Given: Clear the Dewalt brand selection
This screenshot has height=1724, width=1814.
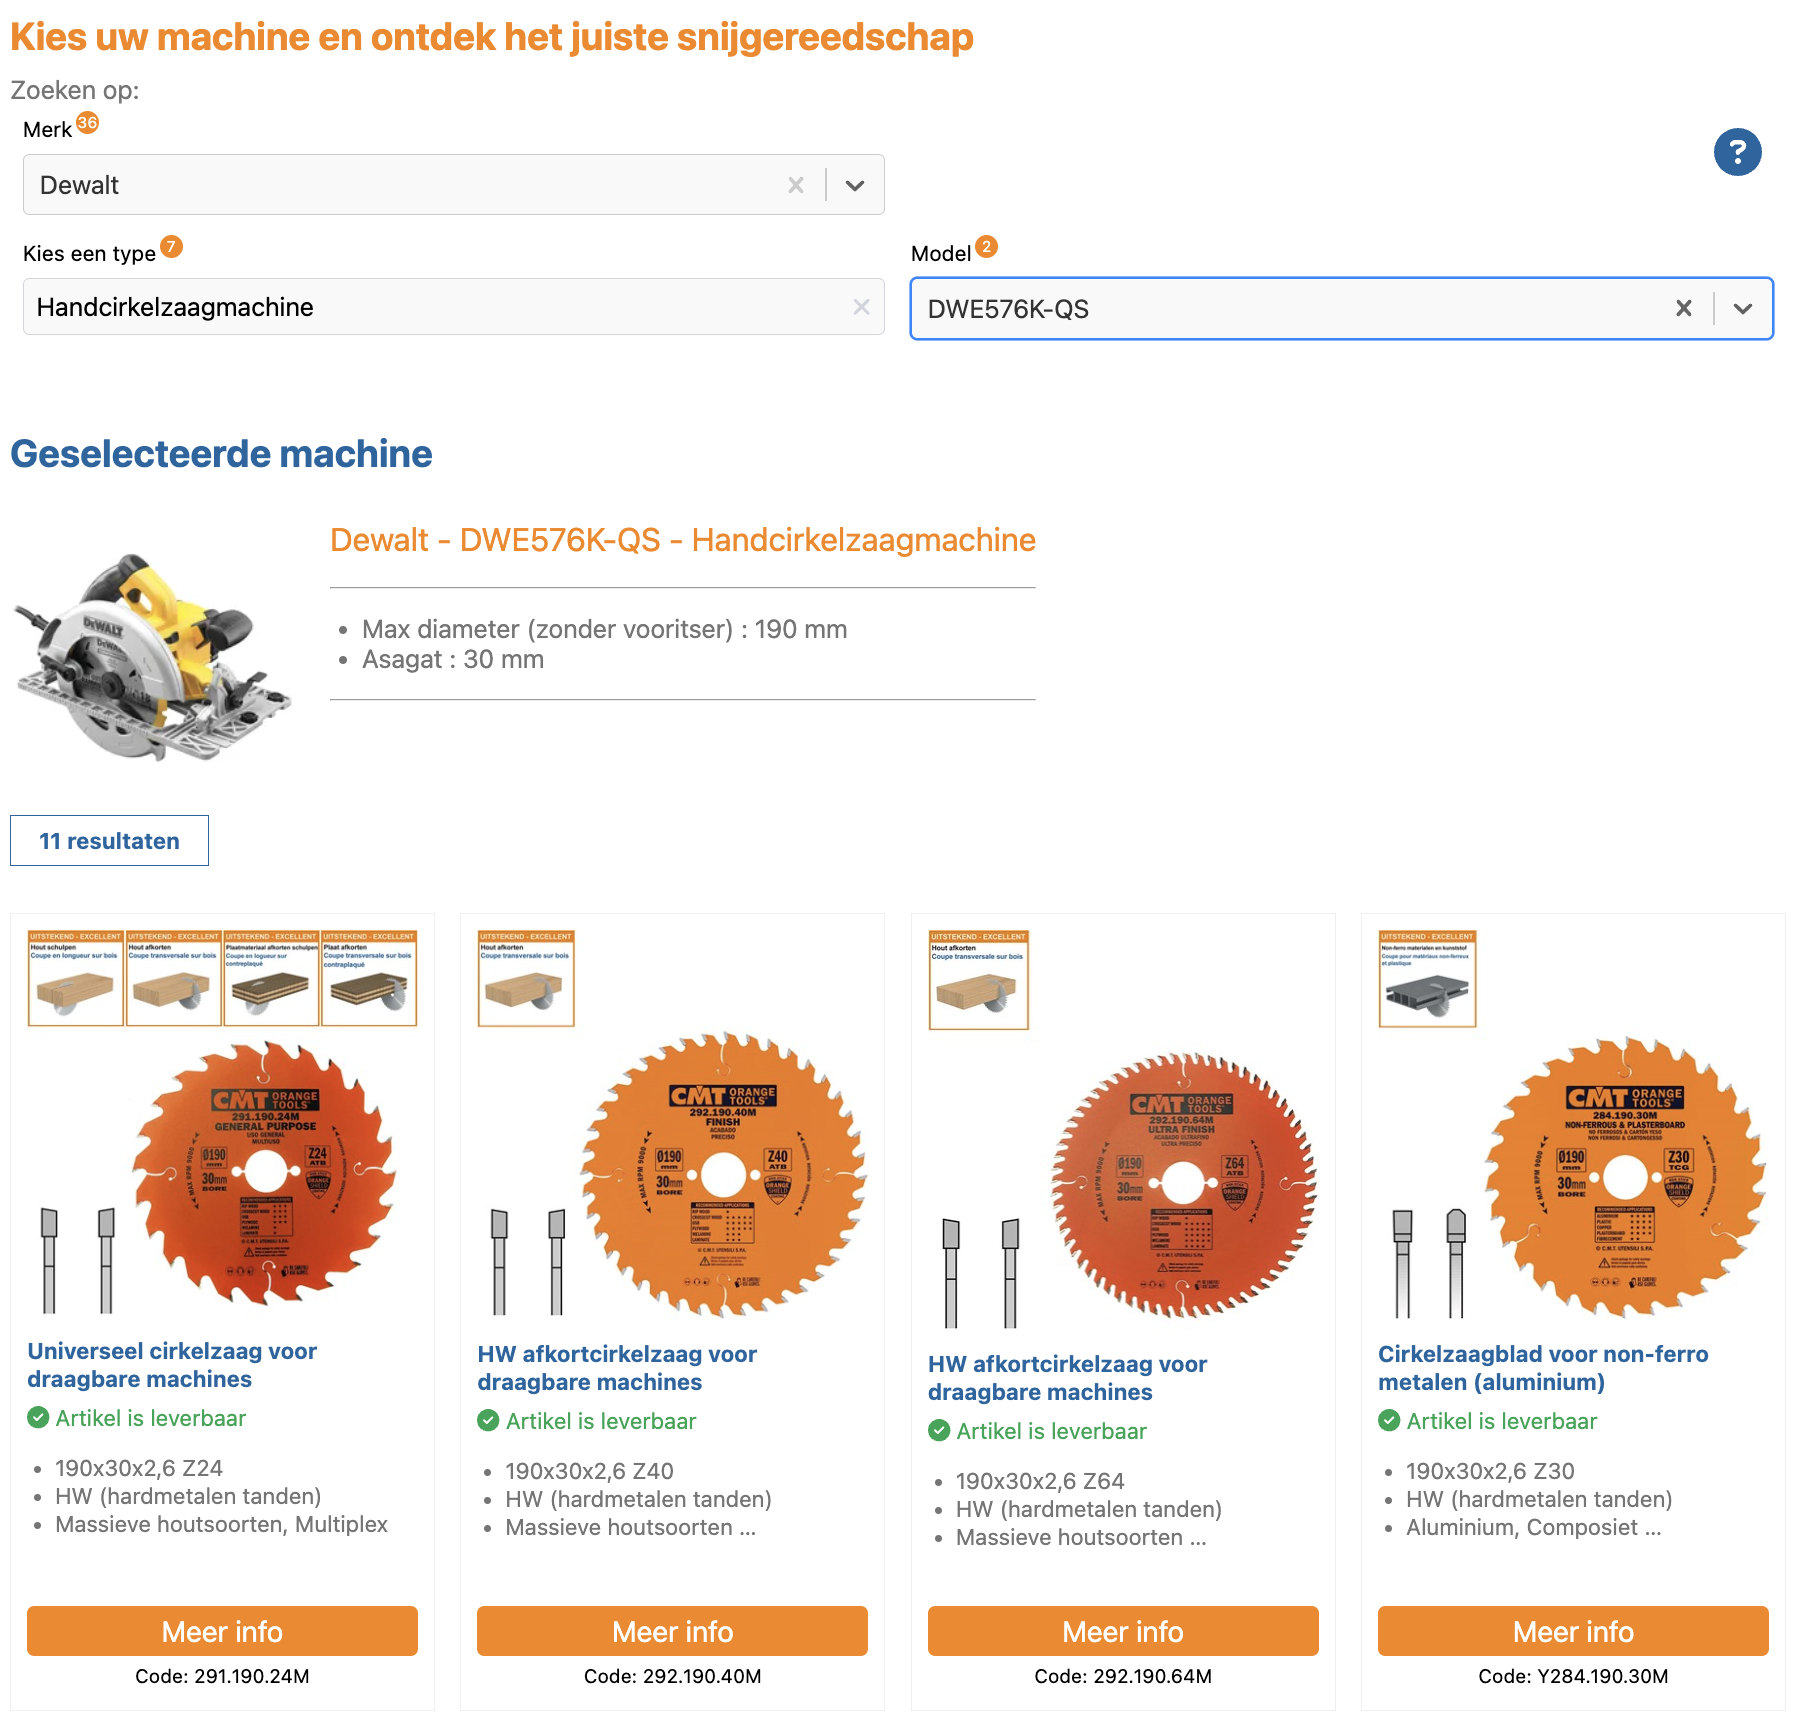Looking at the screenshot, I should pyautogui.click(x=796, y=185).
